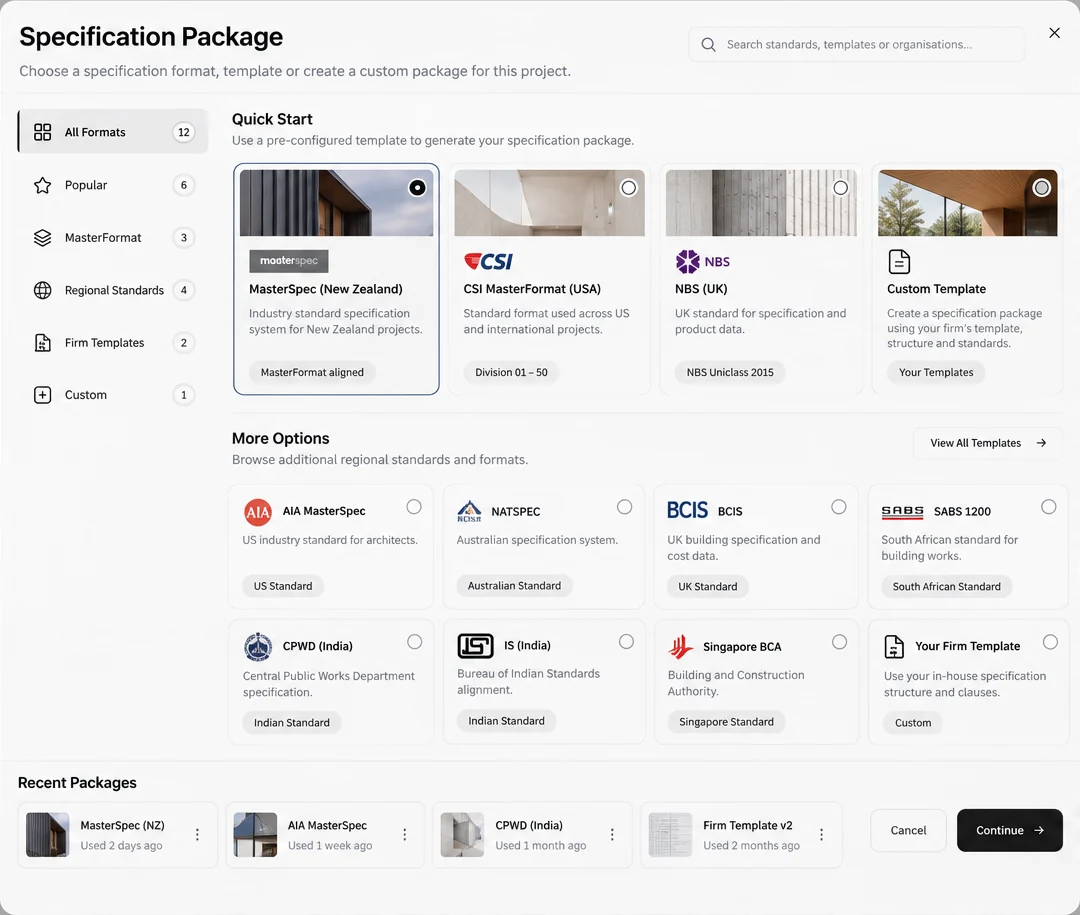This screenshot has height=915, width=1080.
Task: Click the Firm Templates document icon
Action: (43, 342)
